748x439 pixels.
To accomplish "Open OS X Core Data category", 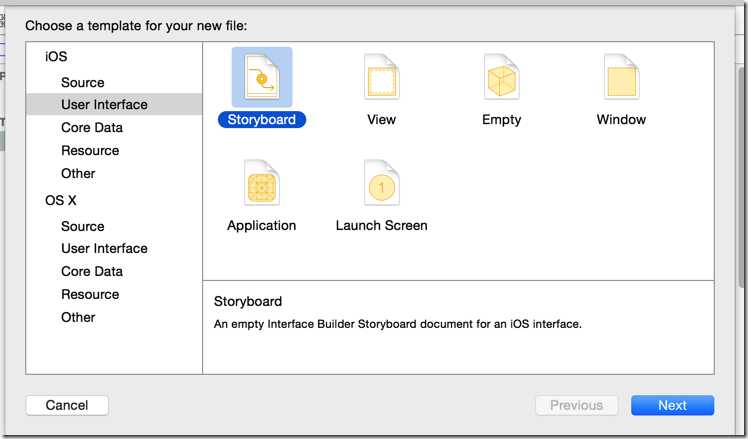I will point(92,271).
